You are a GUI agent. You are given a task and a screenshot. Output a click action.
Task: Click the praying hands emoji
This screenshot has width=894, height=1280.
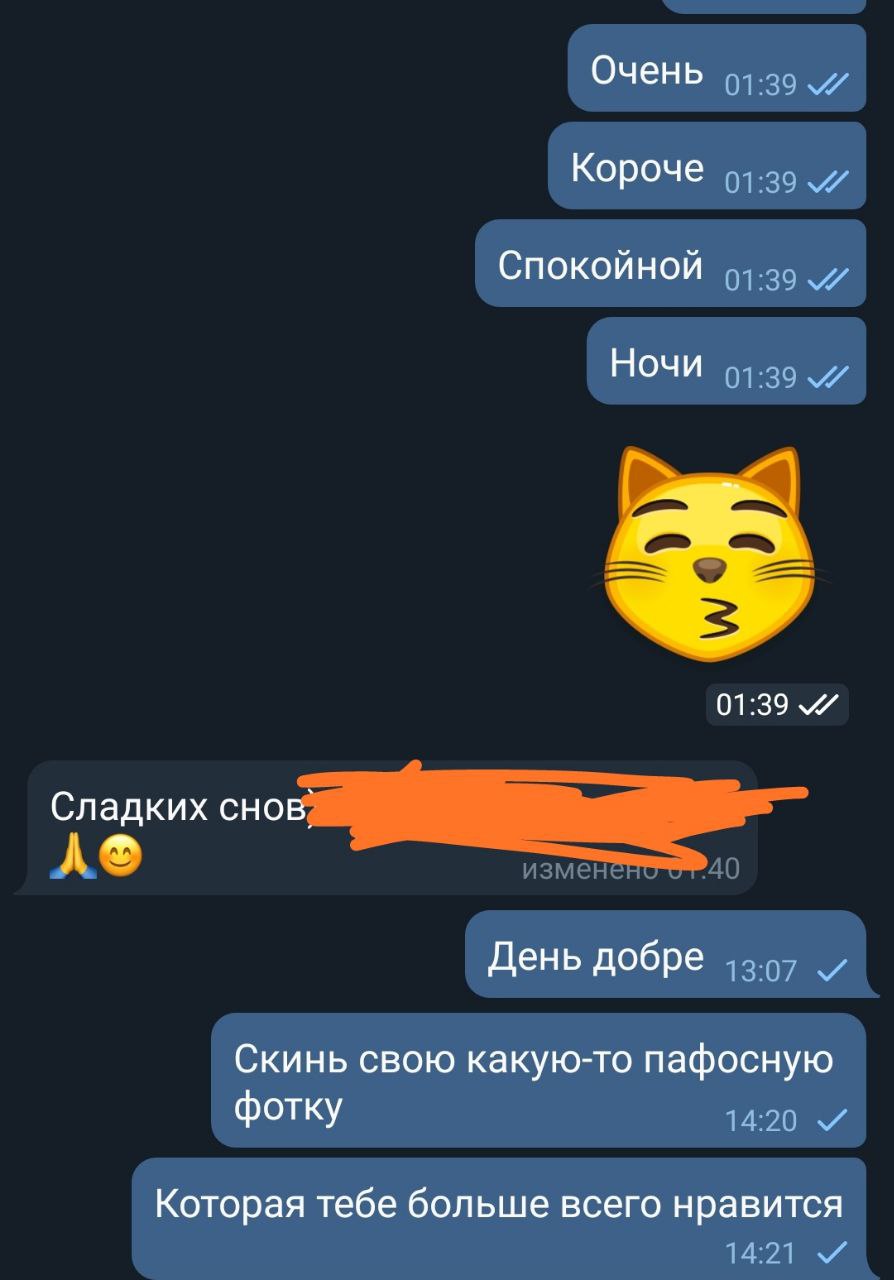pyautogui.click(x=72, y=856)
